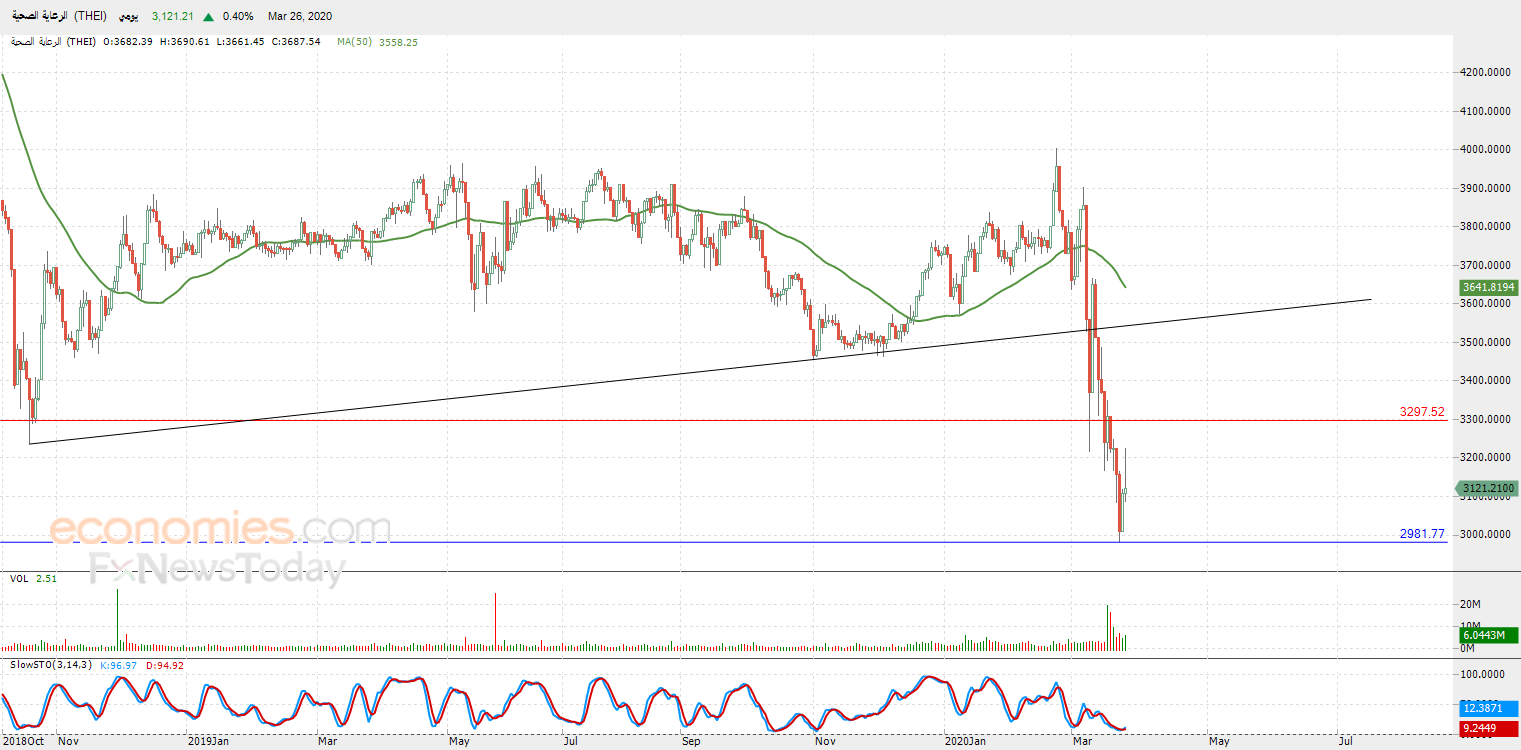Viewport: 1521px width, 750px height.
Task: Click the Sep date axis label
Action: (x=690, y=742)
